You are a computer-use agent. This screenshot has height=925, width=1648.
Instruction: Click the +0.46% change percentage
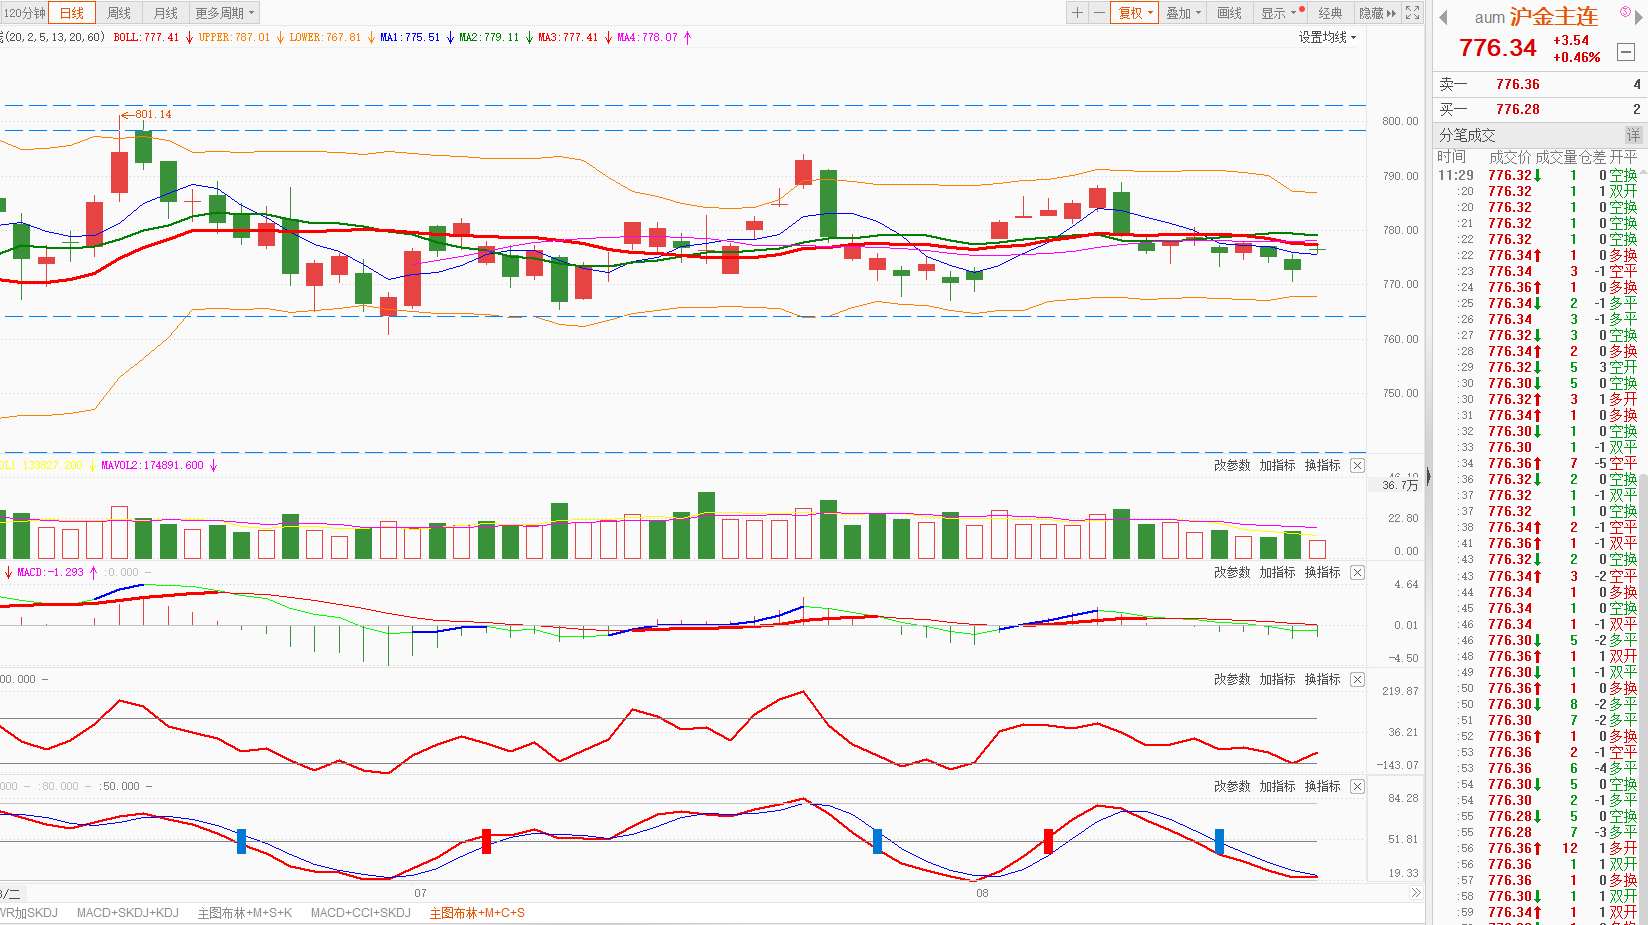coord(1577,57)
